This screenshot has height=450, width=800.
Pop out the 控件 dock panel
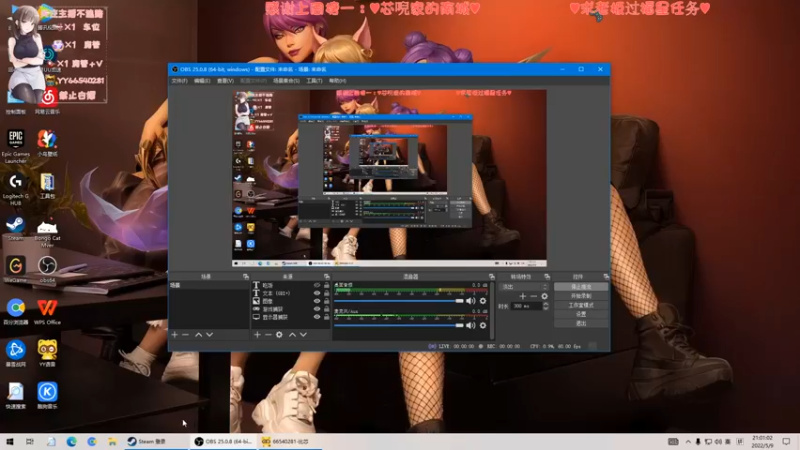point(606,277)
